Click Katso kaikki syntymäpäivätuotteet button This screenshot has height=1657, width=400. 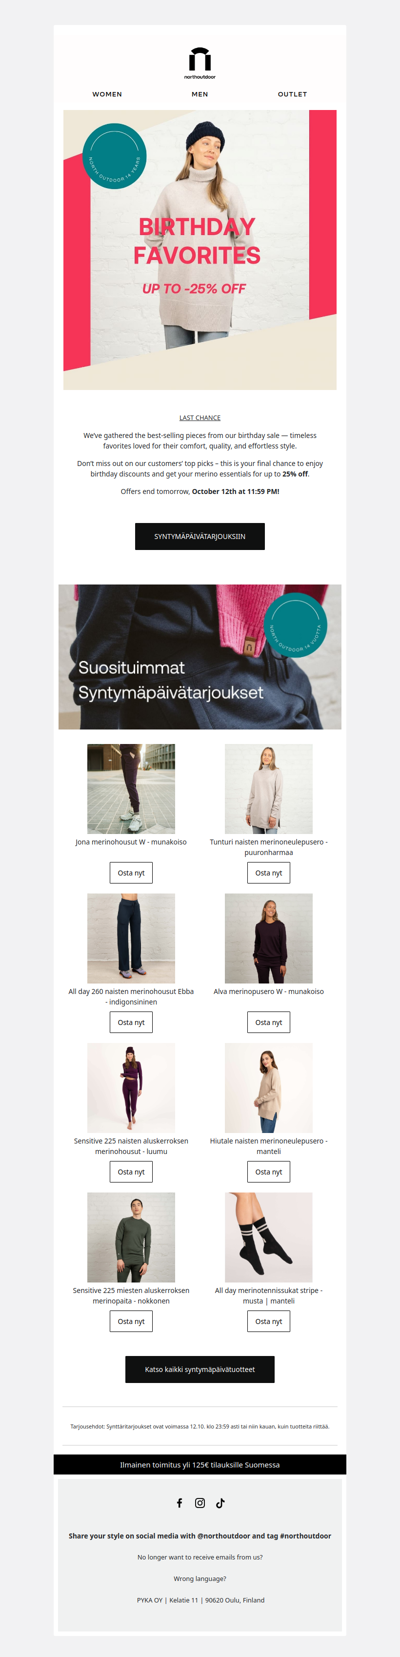[200, 1370]
